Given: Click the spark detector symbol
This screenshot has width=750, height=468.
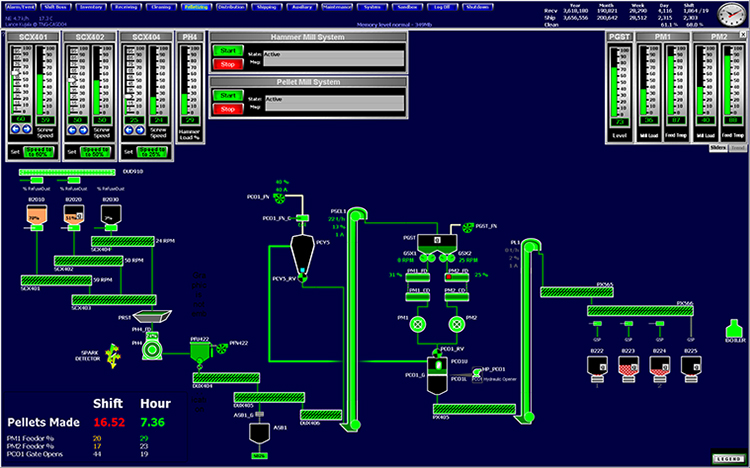Looking at the screenshot, I should tap(113, 356).
